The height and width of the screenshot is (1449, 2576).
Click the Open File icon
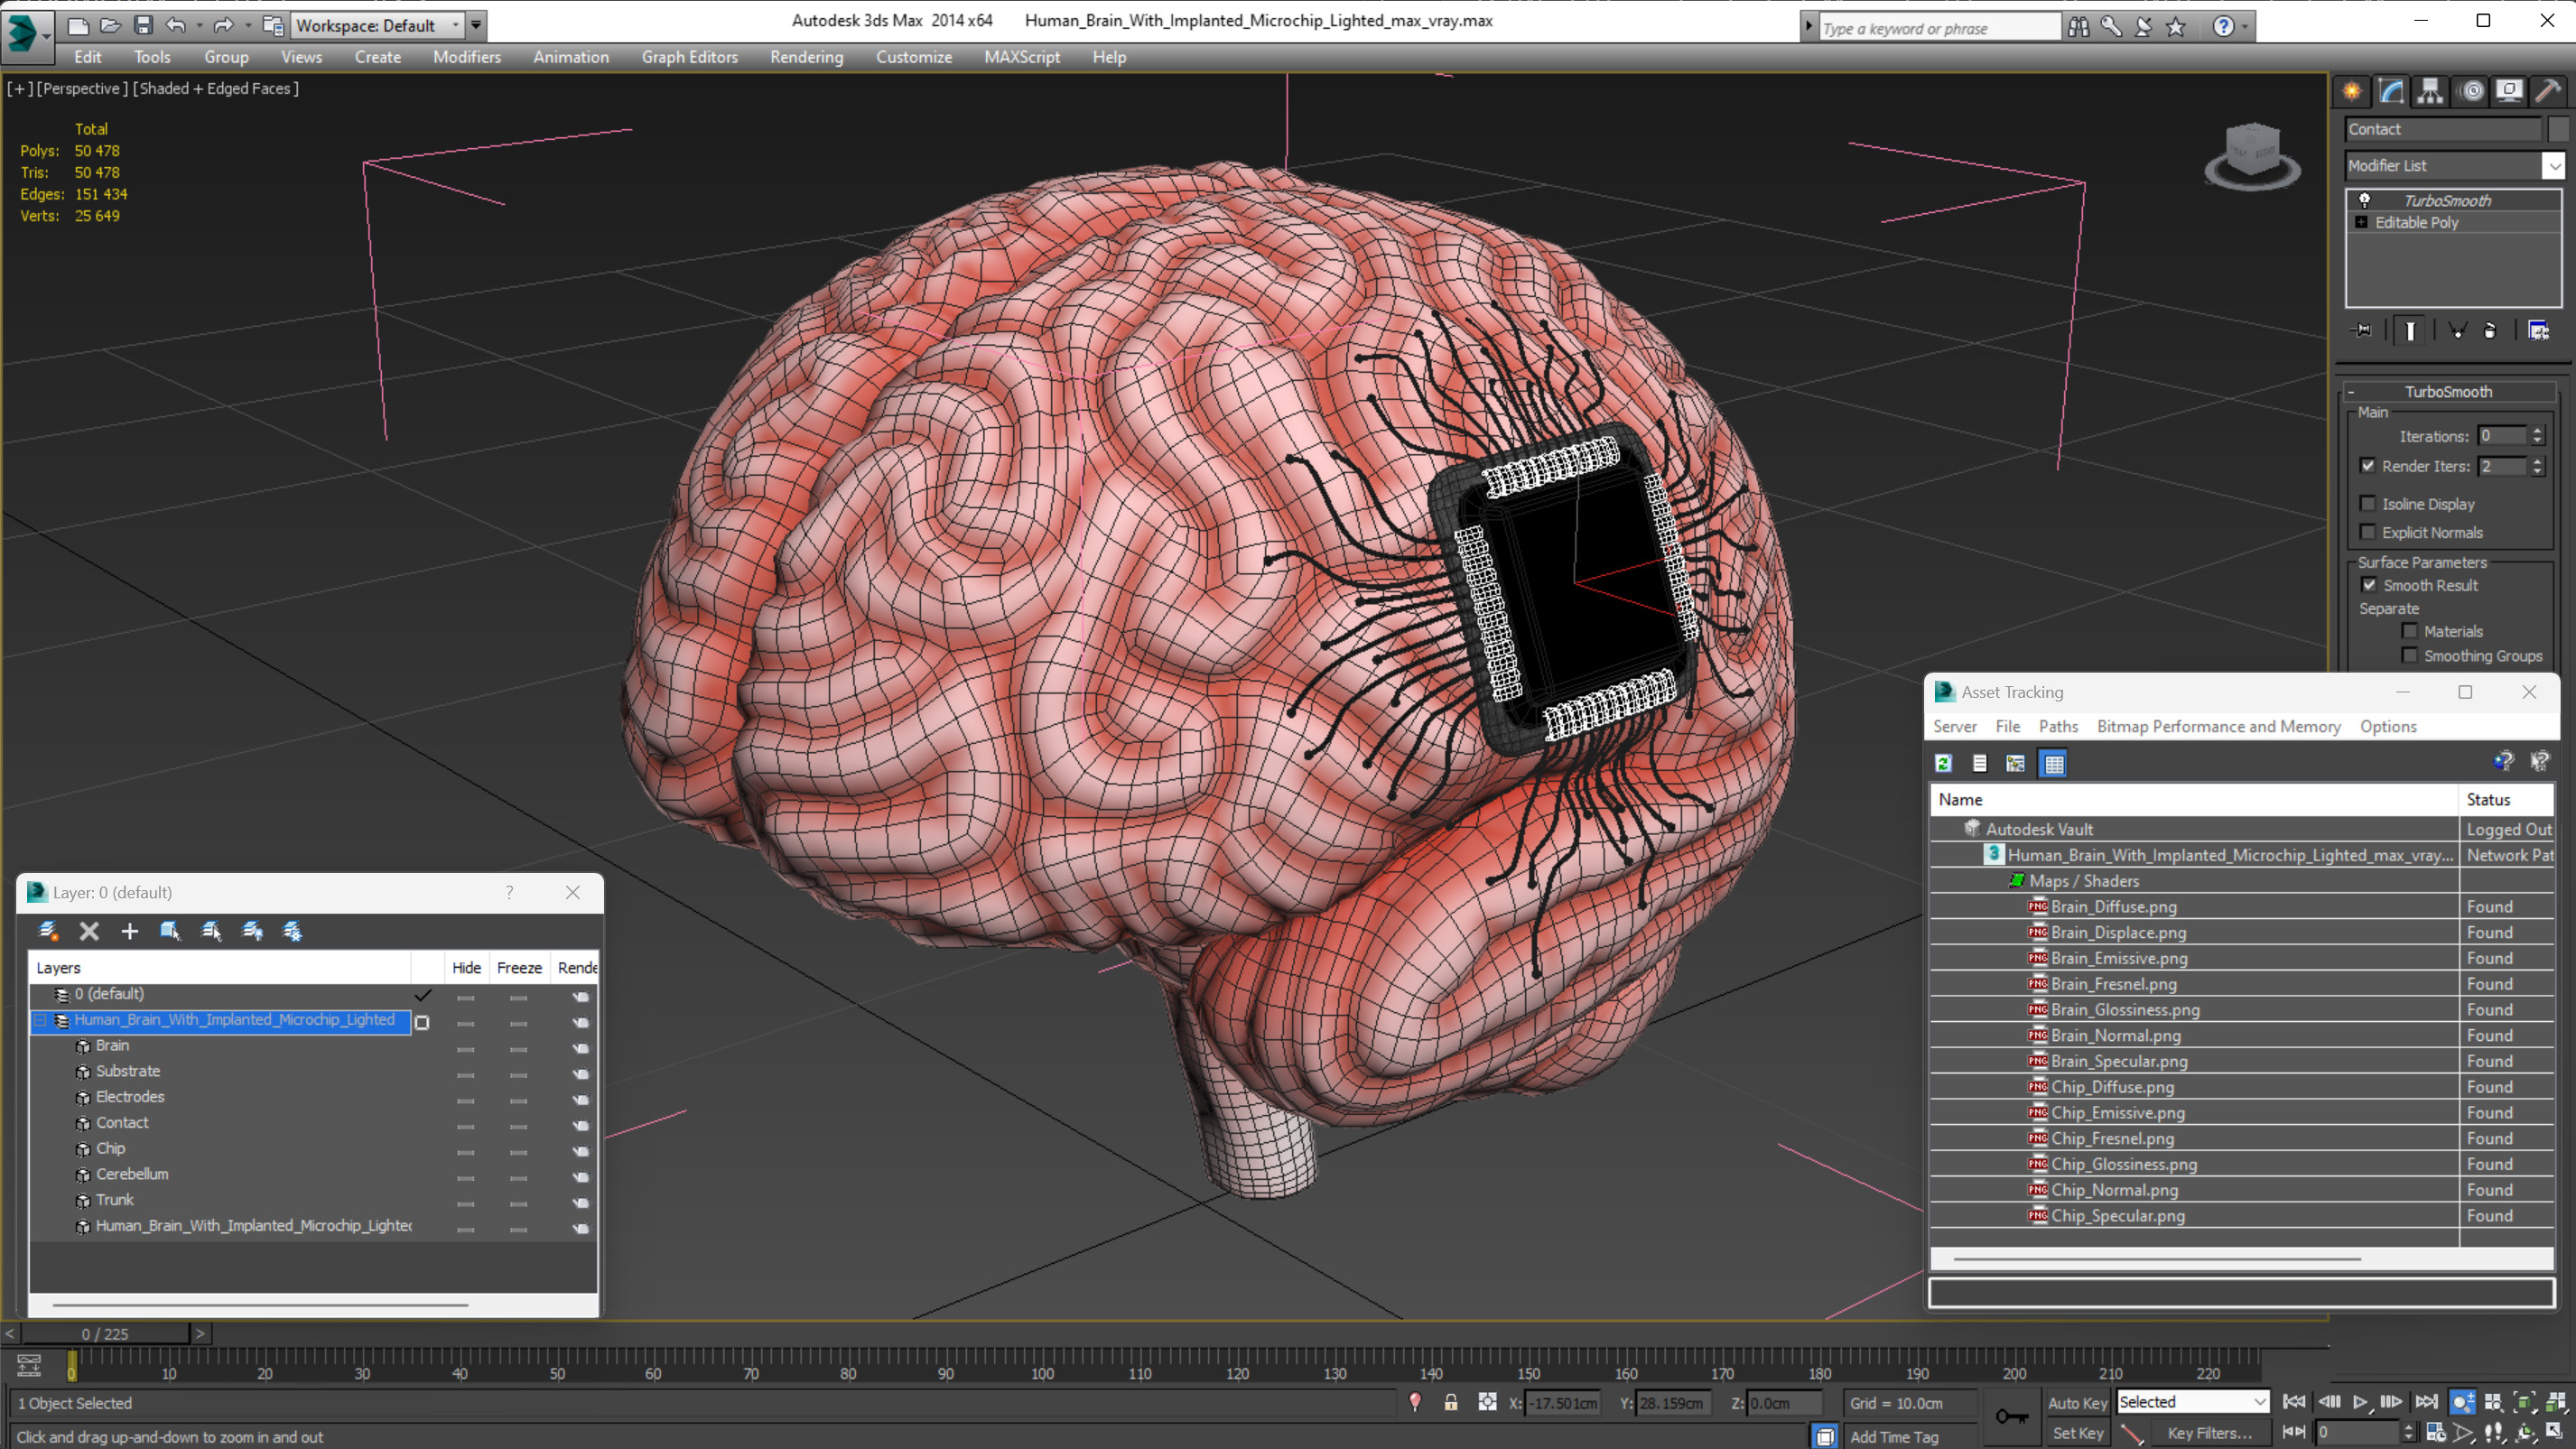110,25
